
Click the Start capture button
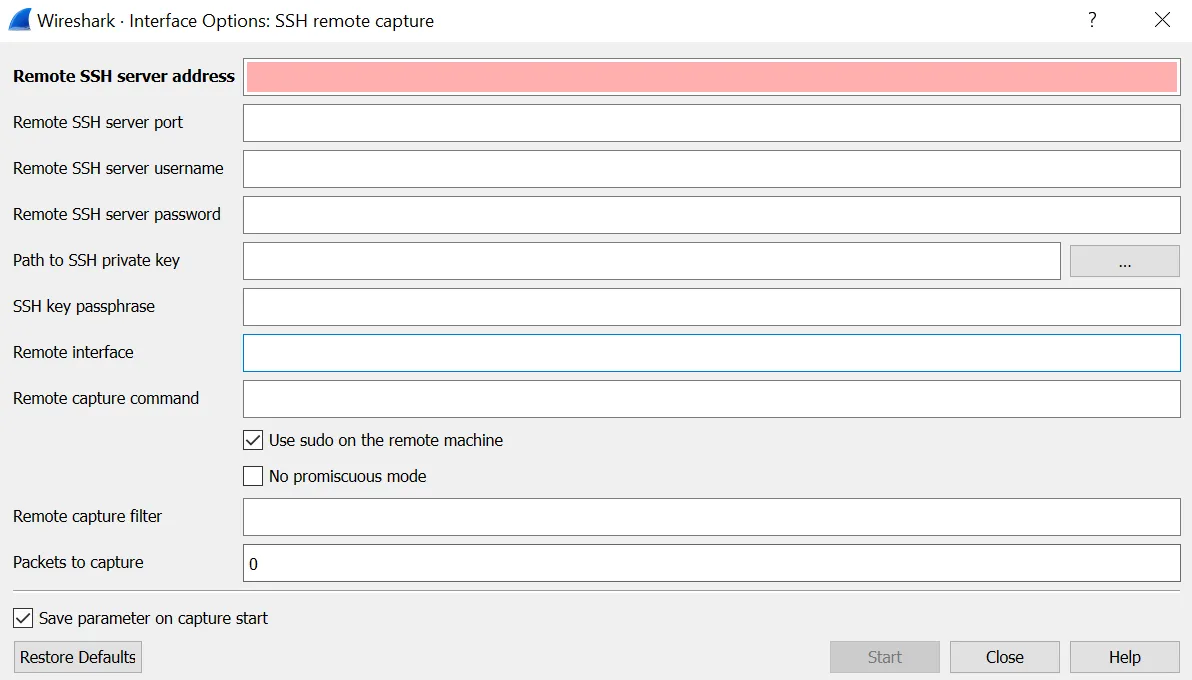click(x=884, y=657)
